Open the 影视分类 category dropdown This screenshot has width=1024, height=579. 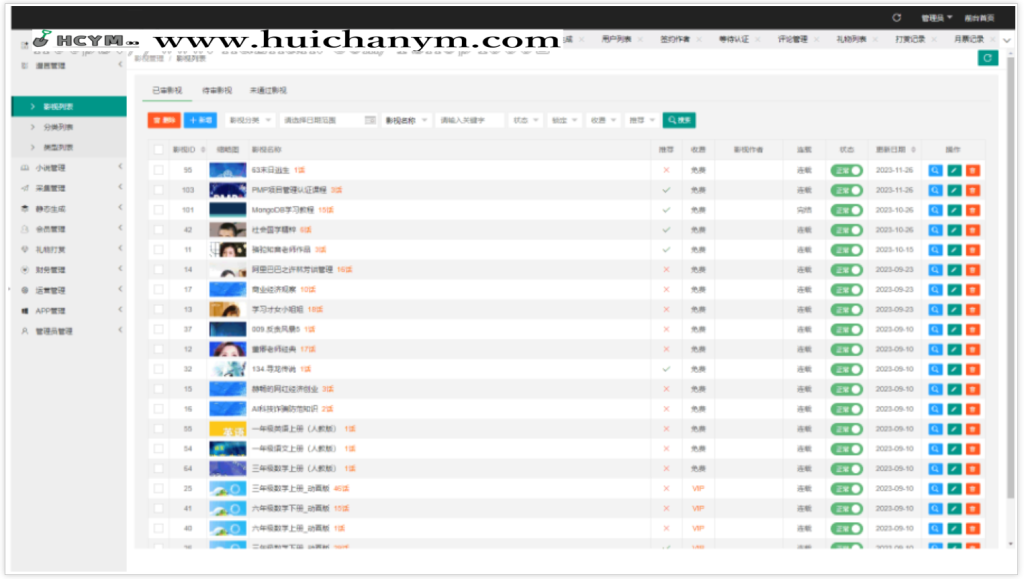pyautogui.click(x=250, y=120)
